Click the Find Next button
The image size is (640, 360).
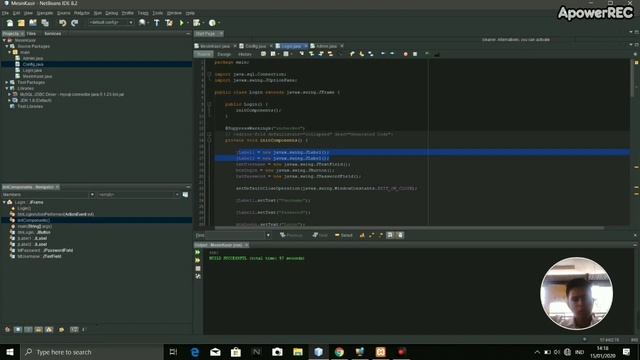coord(320,236)
